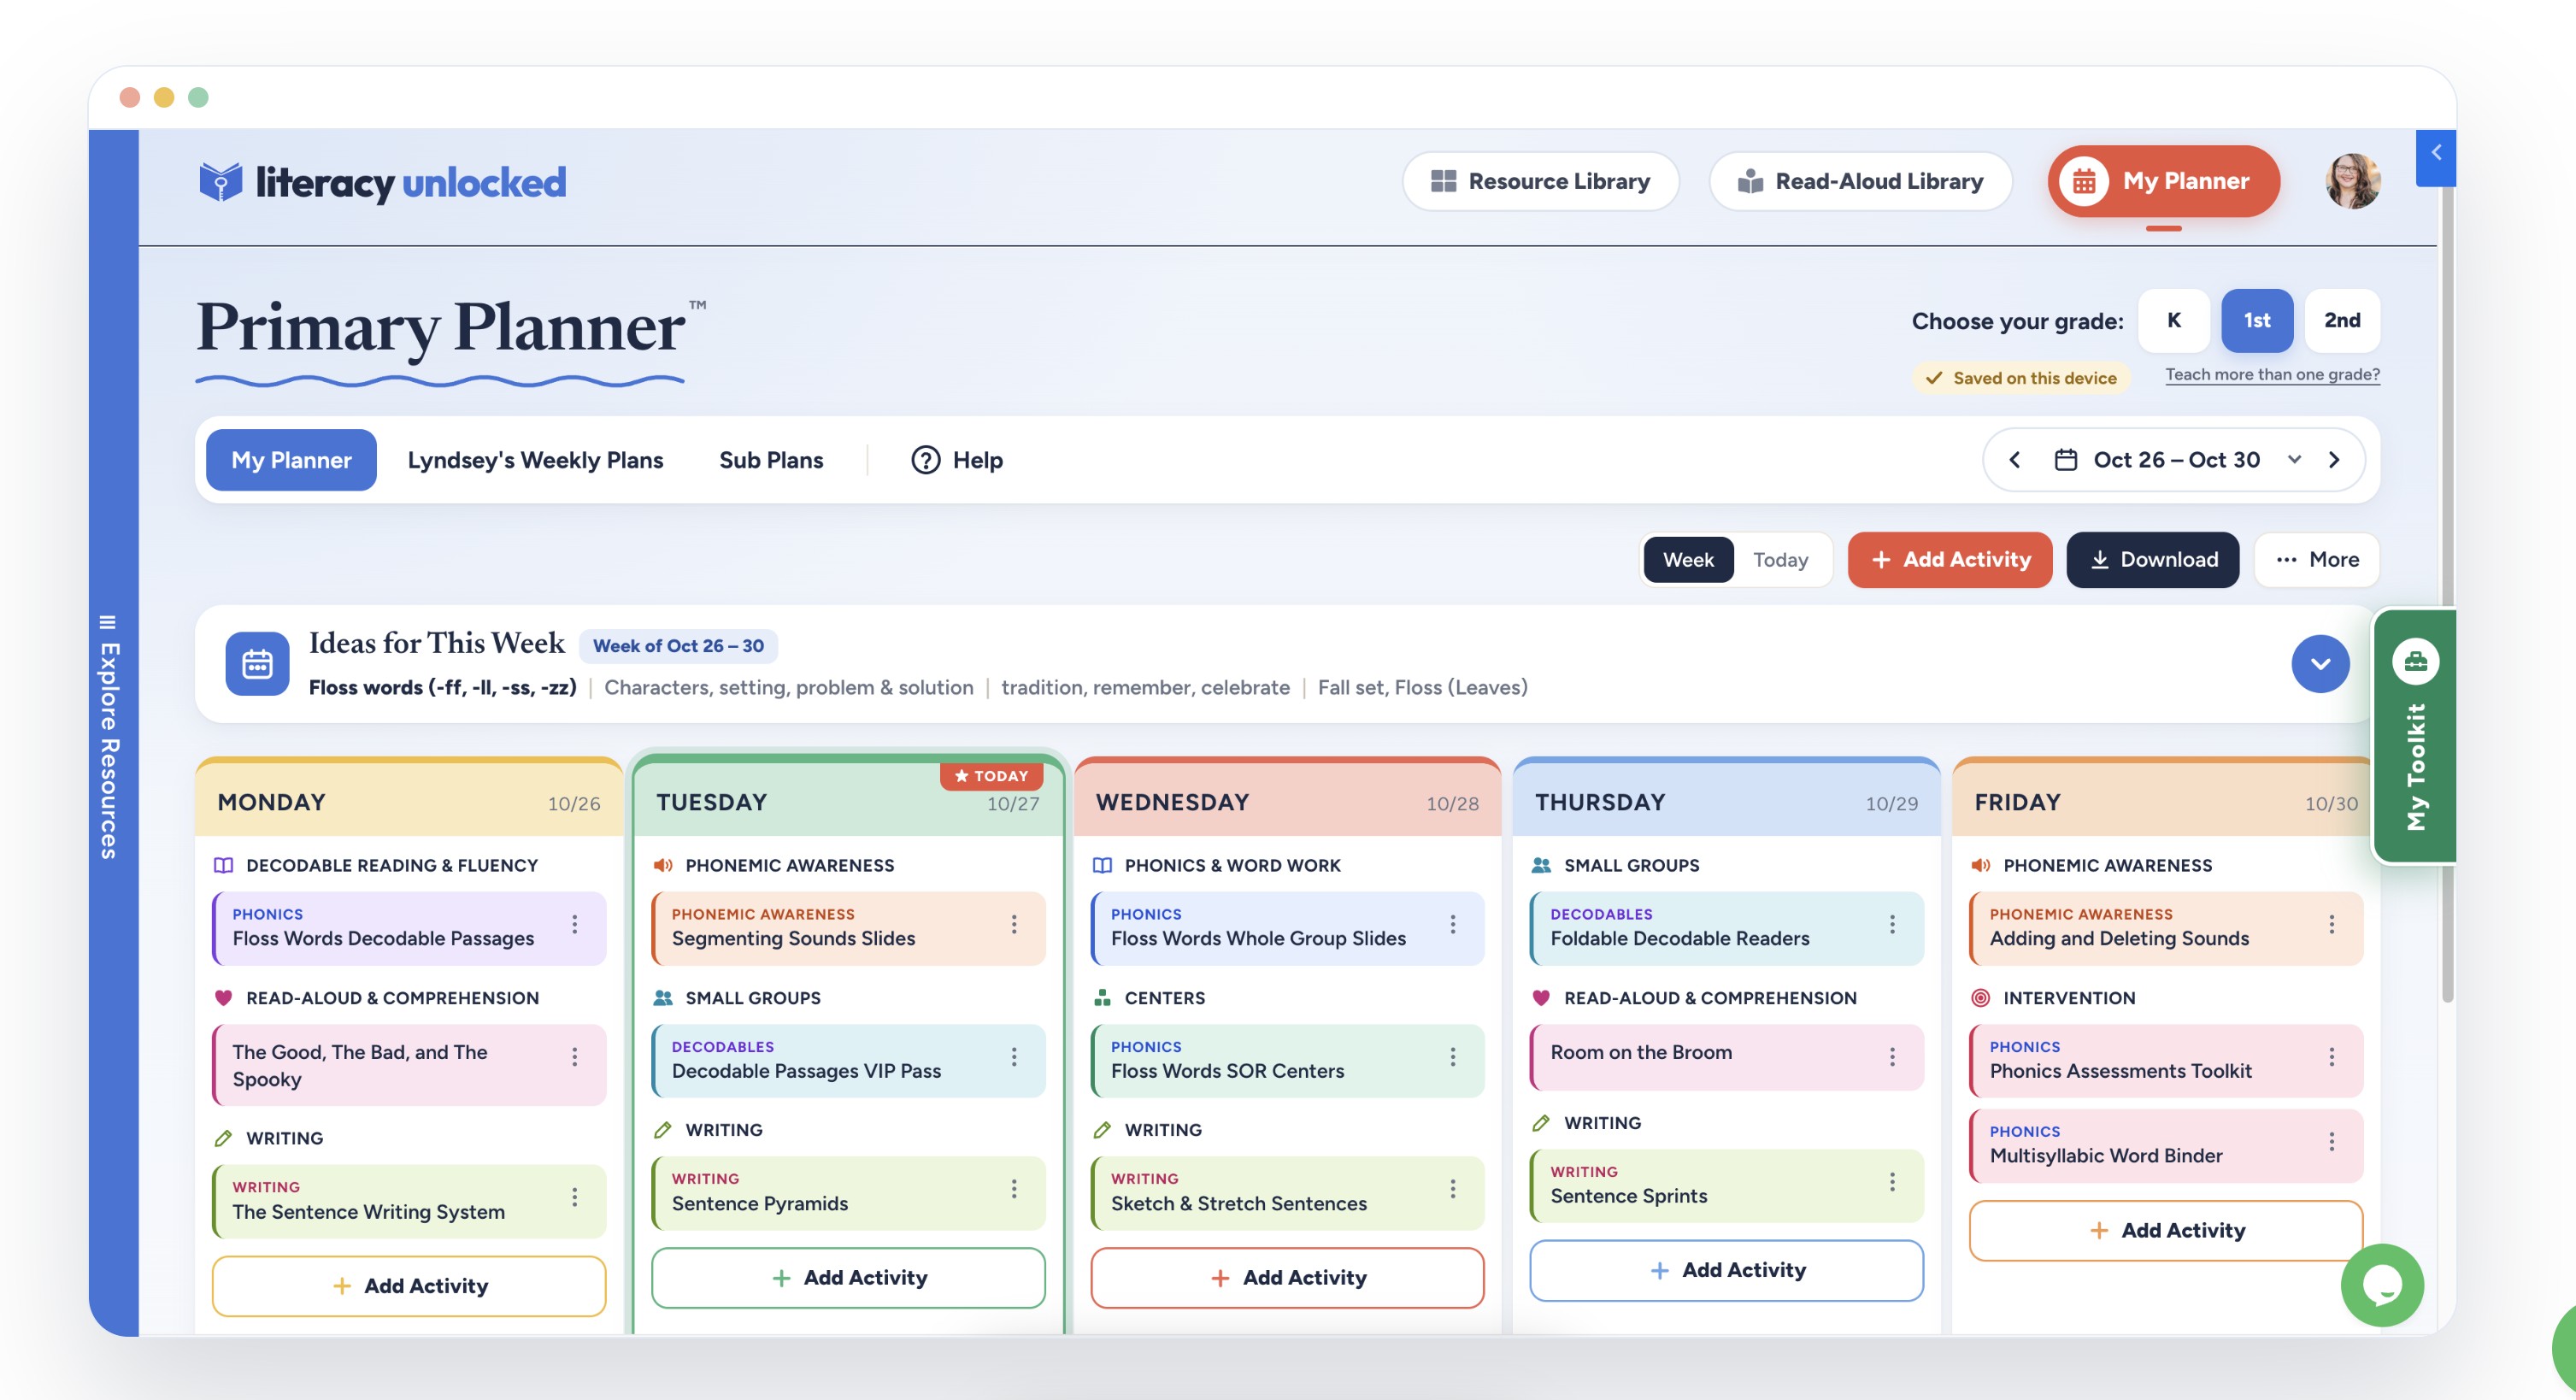Switch to Week view
The height and width of the screenshot is (1400, 2576).
click(1687, 560)
